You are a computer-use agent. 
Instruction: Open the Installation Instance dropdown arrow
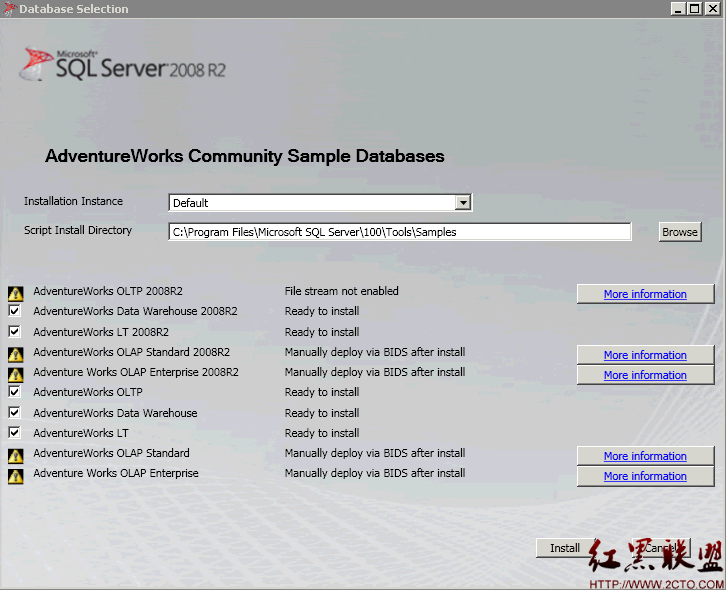[463, 202]
